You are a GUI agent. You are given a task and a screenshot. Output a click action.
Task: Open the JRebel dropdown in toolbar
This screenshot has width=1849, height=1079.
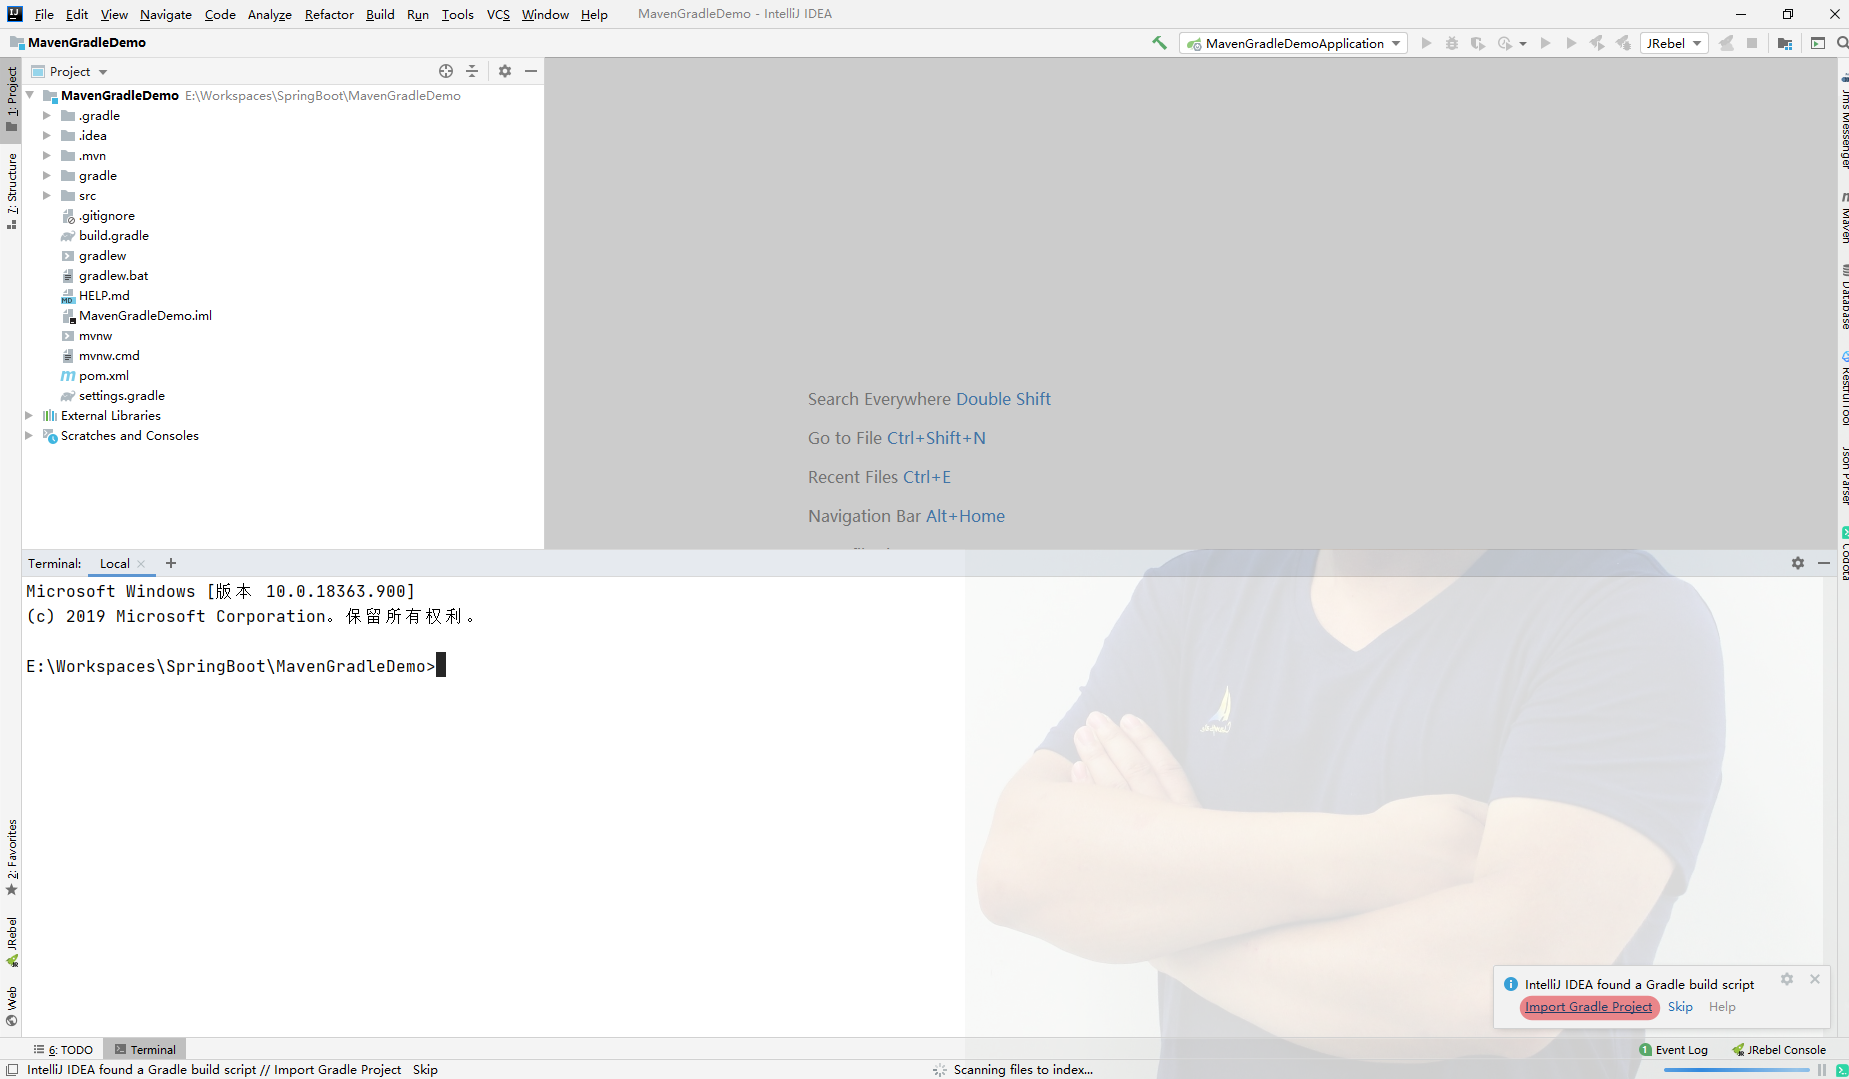1673,43
